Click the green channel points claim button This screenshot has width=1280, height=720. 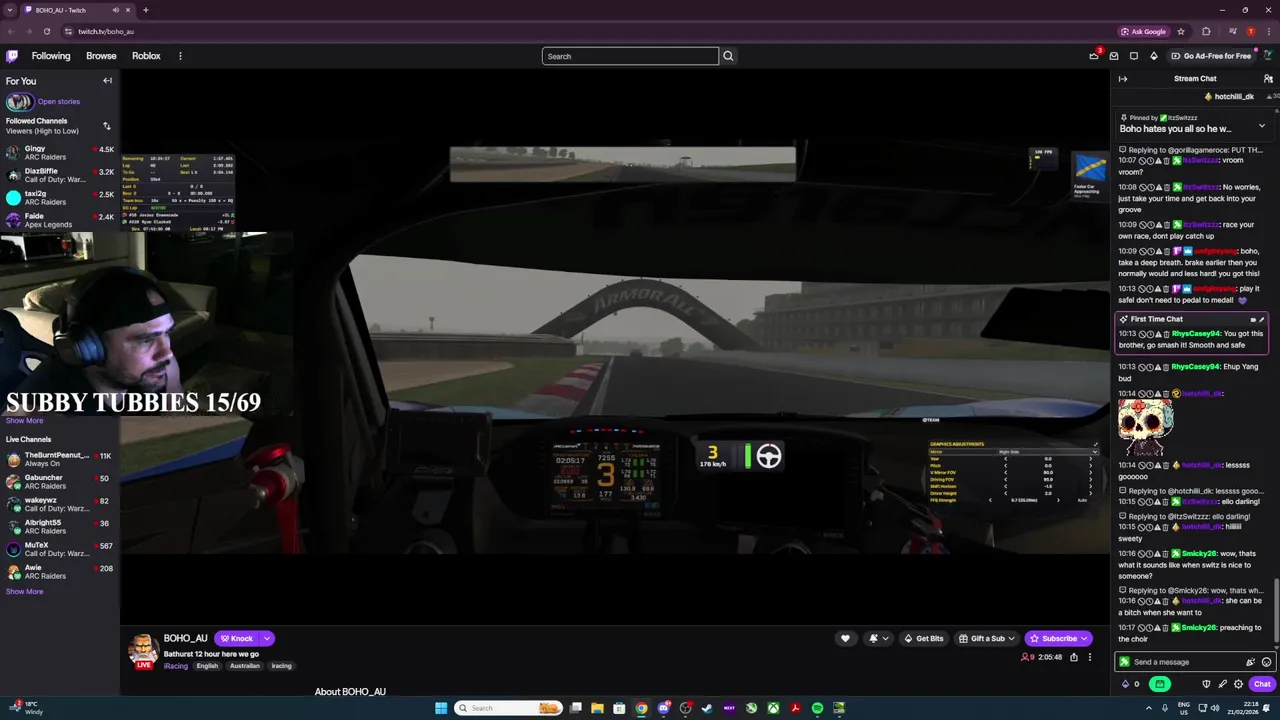[1159, 684]
